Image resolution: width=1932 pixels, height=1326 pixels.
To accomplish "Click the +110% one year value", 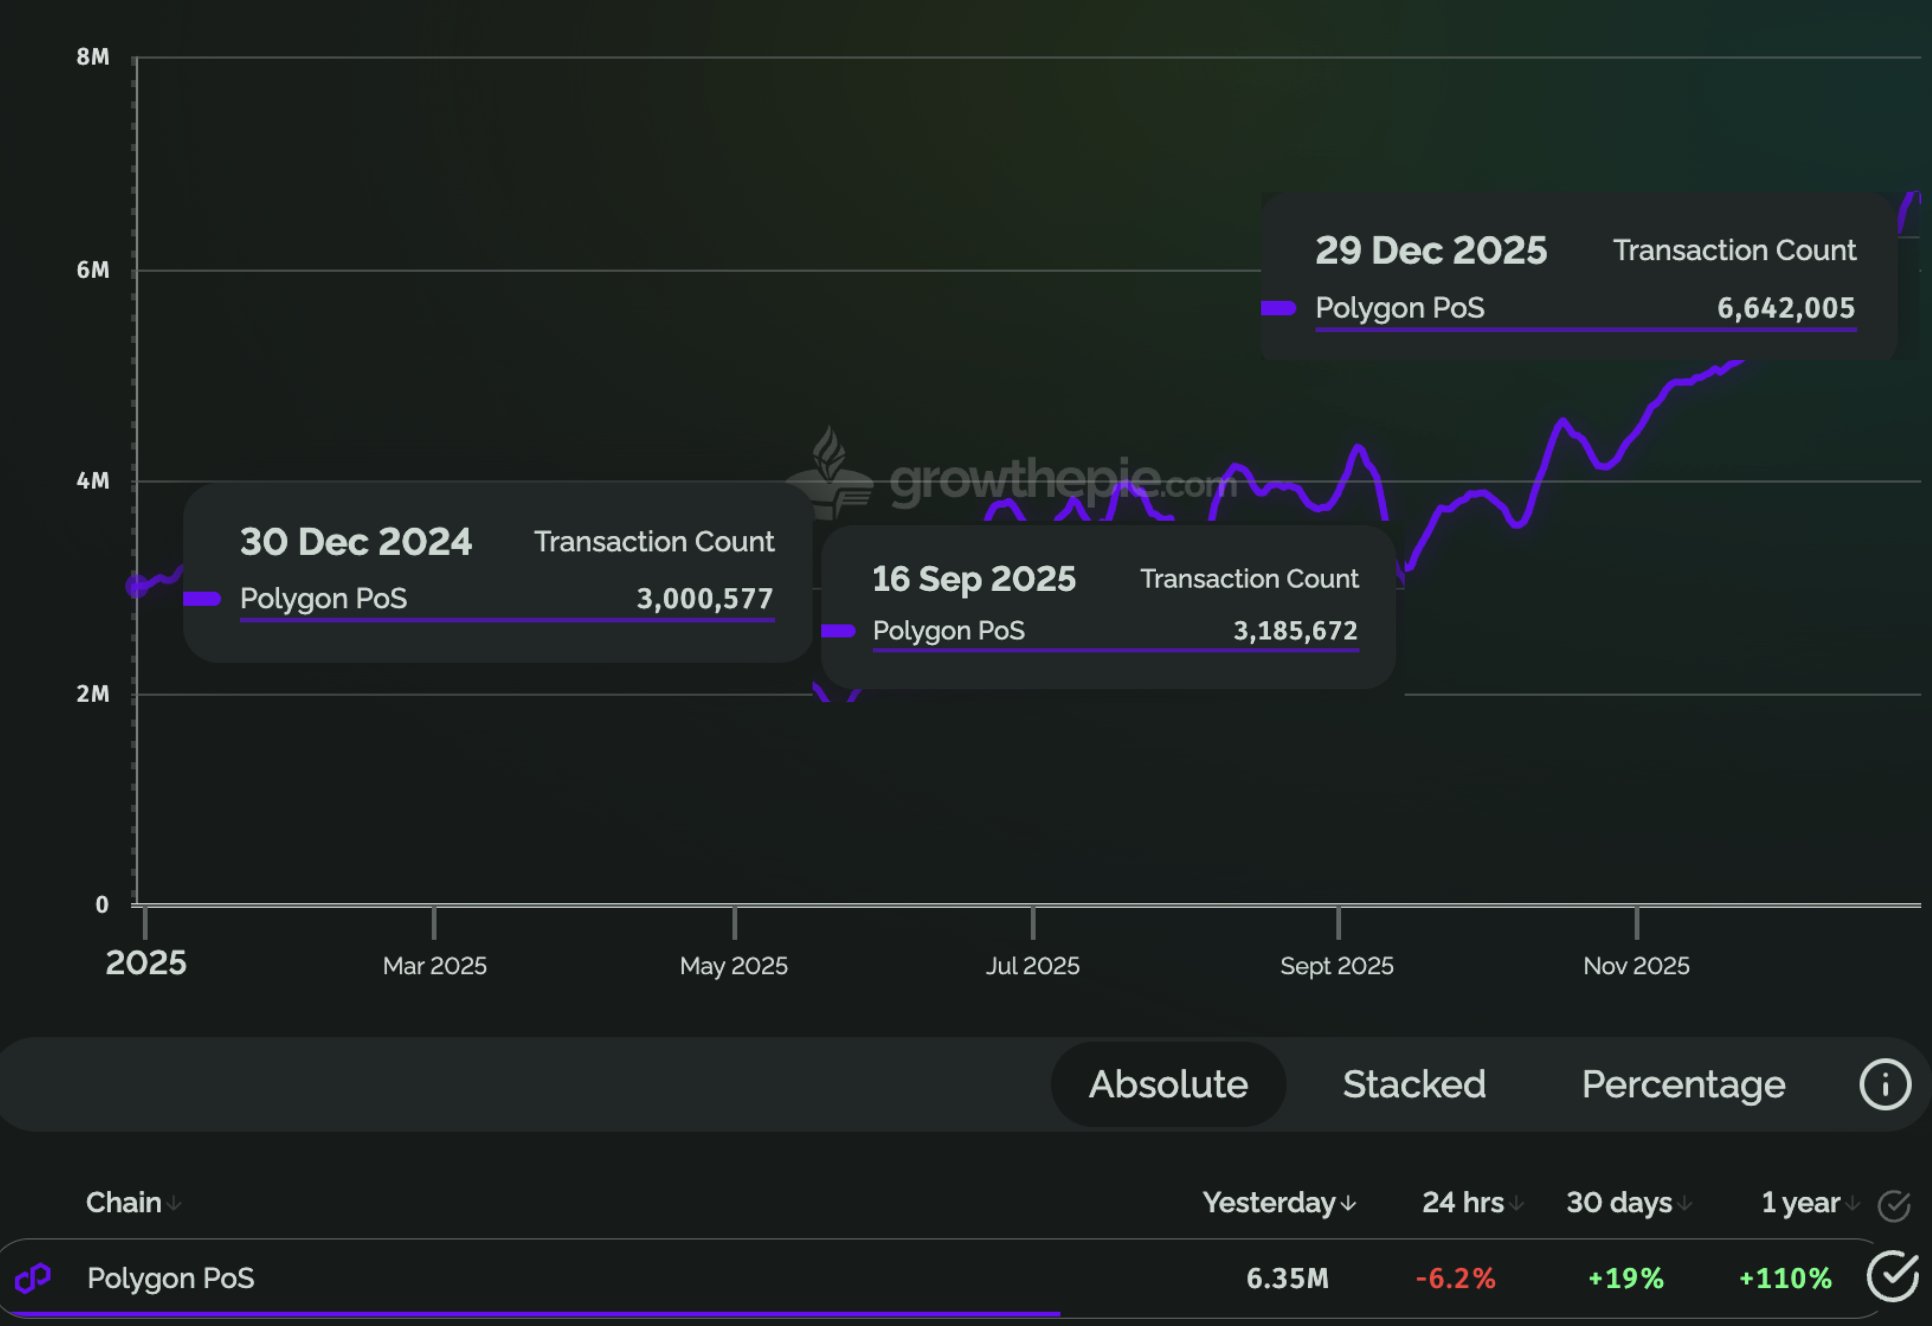I will pos(1784,1278).
